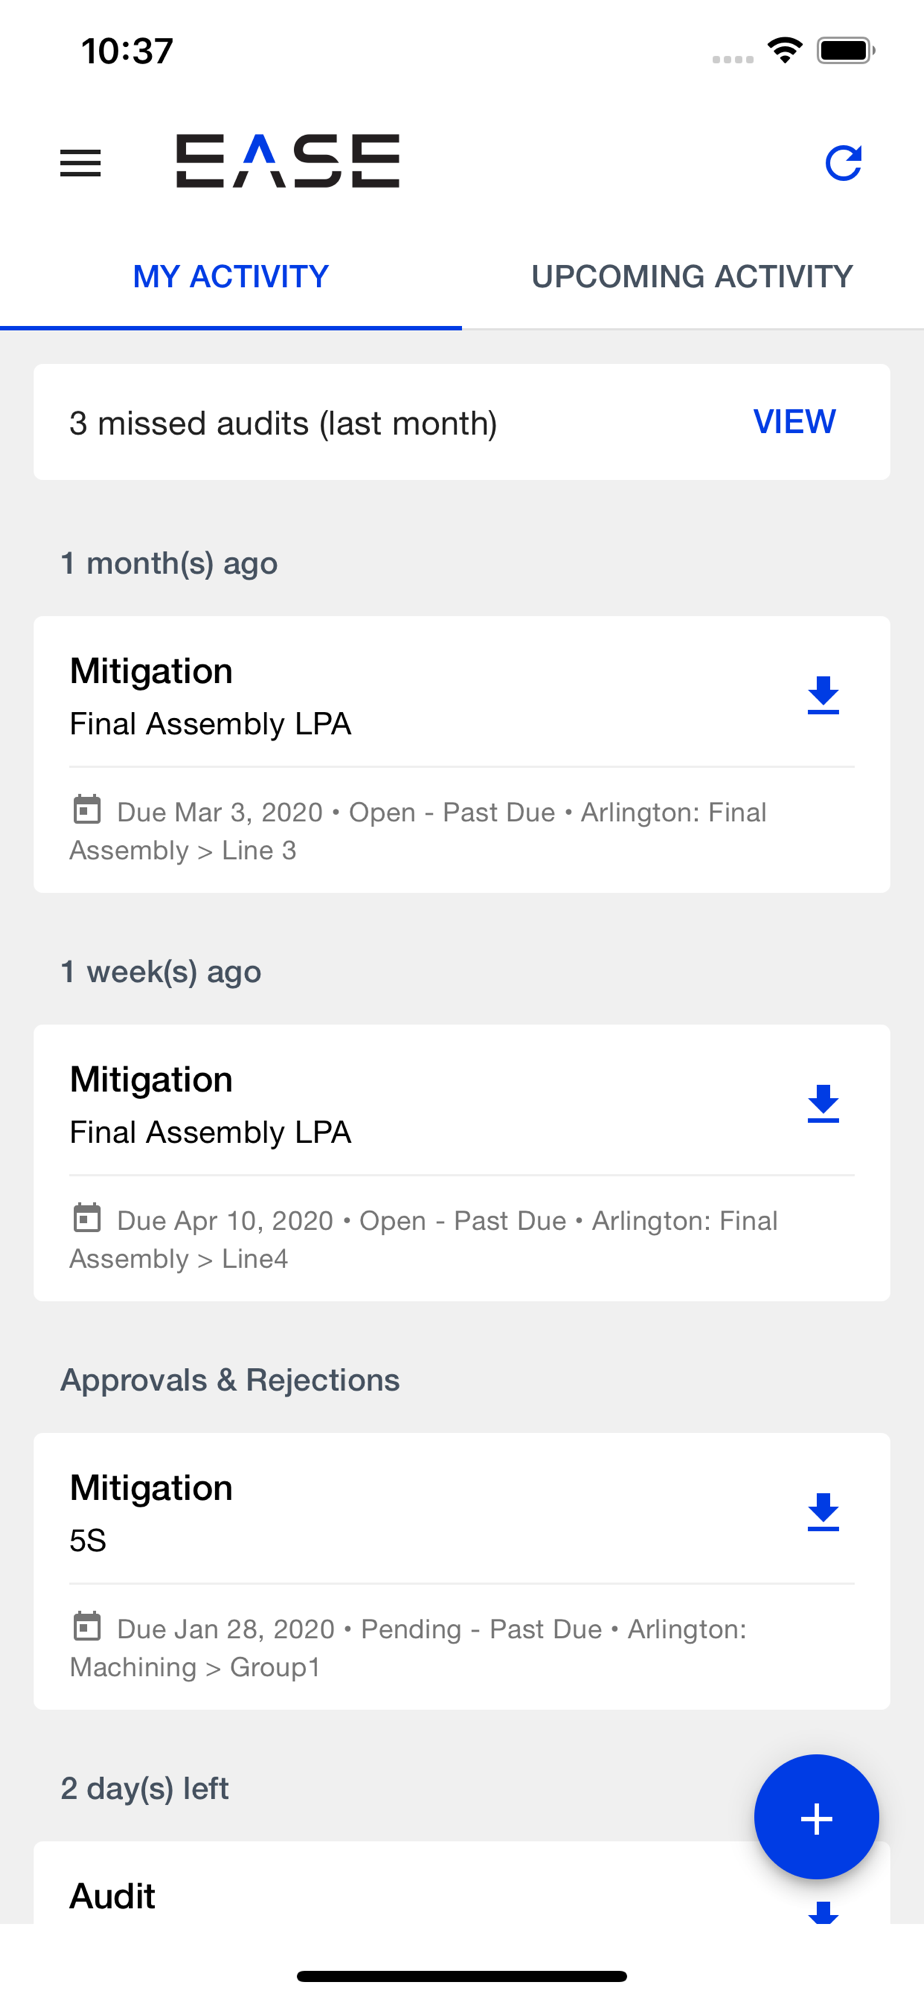
Task: Open the Audit card title
Action: click(112, 1897)
